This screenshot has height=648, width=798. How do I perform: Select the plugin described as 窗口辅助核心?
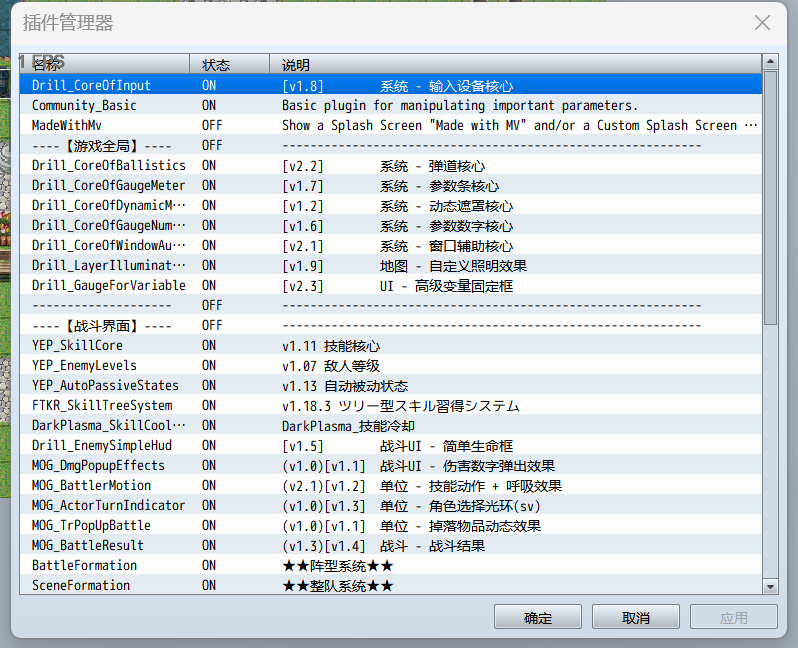pyautogui.click(x=391, y=245)
